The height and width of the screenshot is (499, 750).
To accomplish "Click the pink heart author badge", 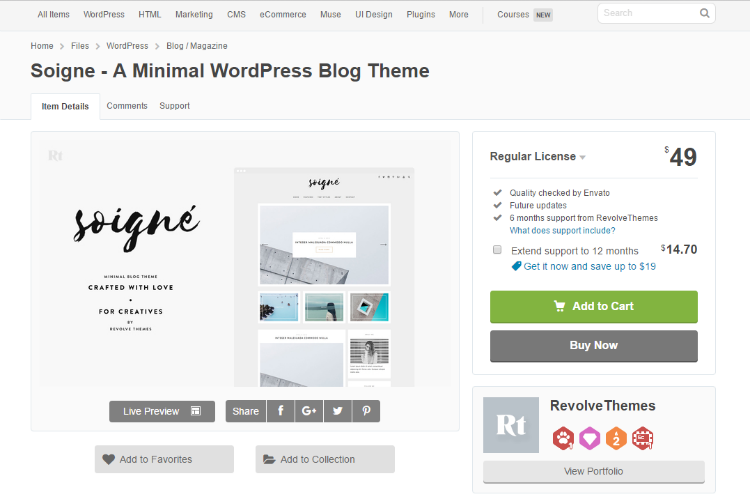I will (x=590, y=438).
